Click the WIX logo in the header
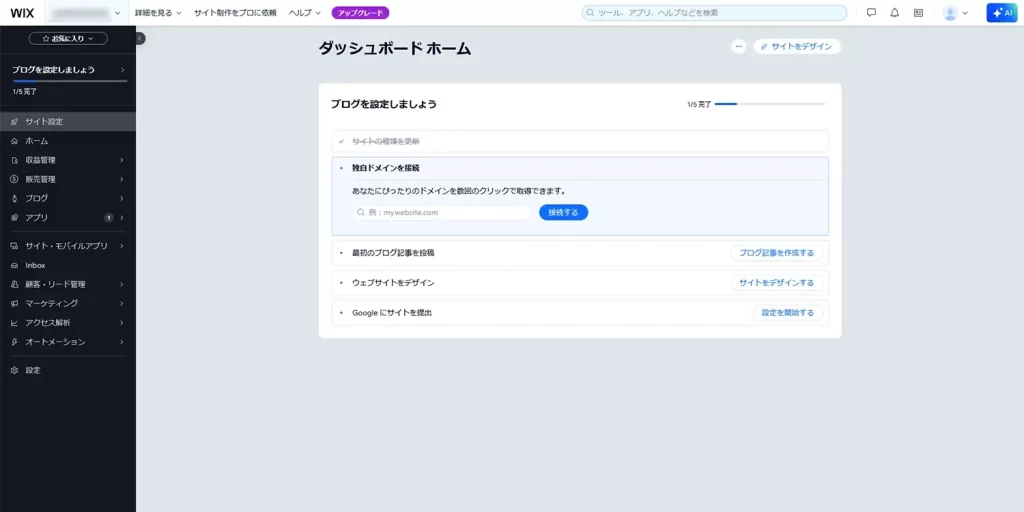 pyautogui.click(x=22, y=13)
